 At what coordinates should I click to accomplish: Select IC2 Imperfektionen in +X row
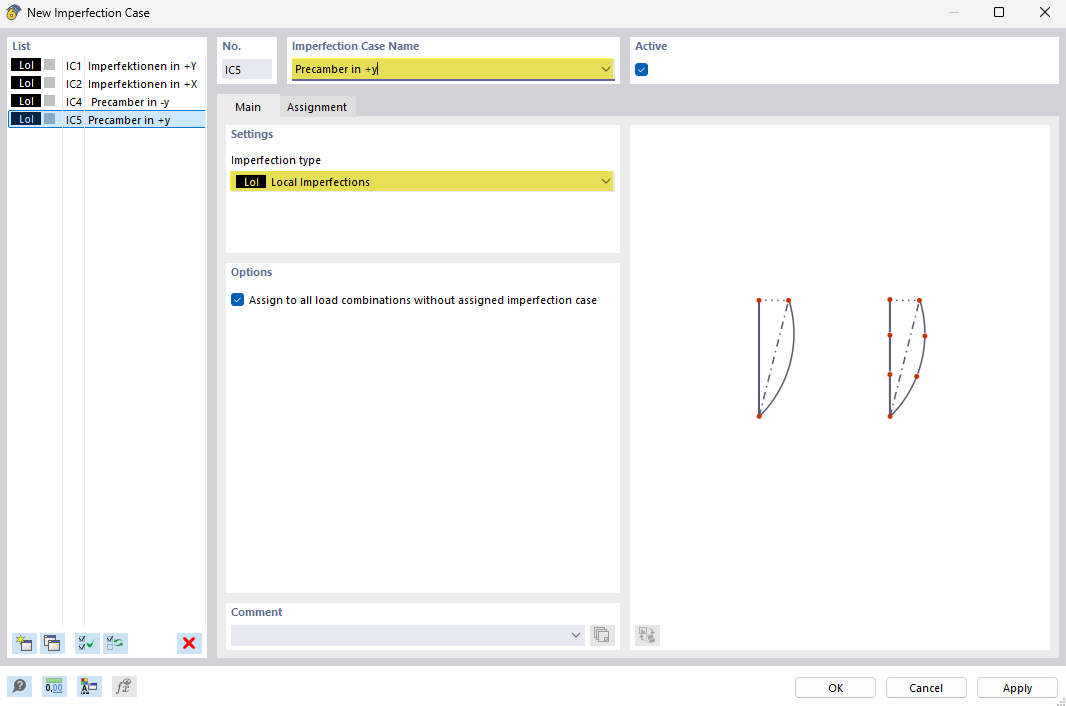107,84
